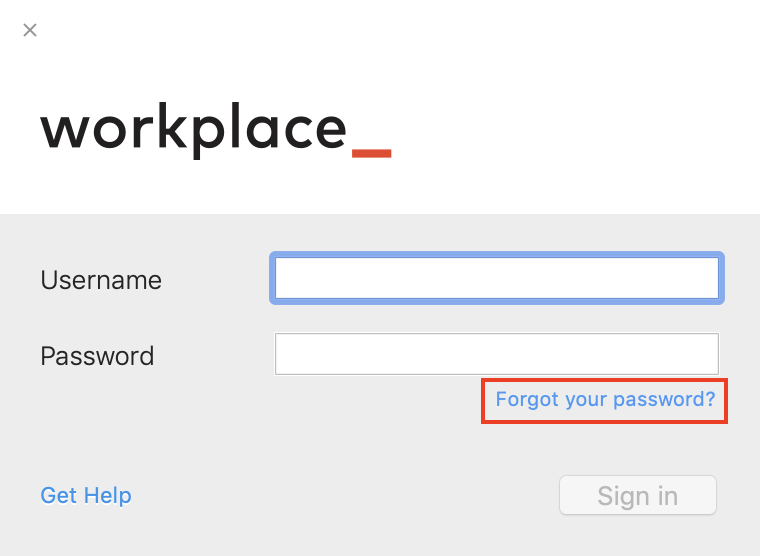The width and height of the screenshot is (760, 556).
Task: Click the letter 'w' of the workplace logo
Action: coord(63,131)
